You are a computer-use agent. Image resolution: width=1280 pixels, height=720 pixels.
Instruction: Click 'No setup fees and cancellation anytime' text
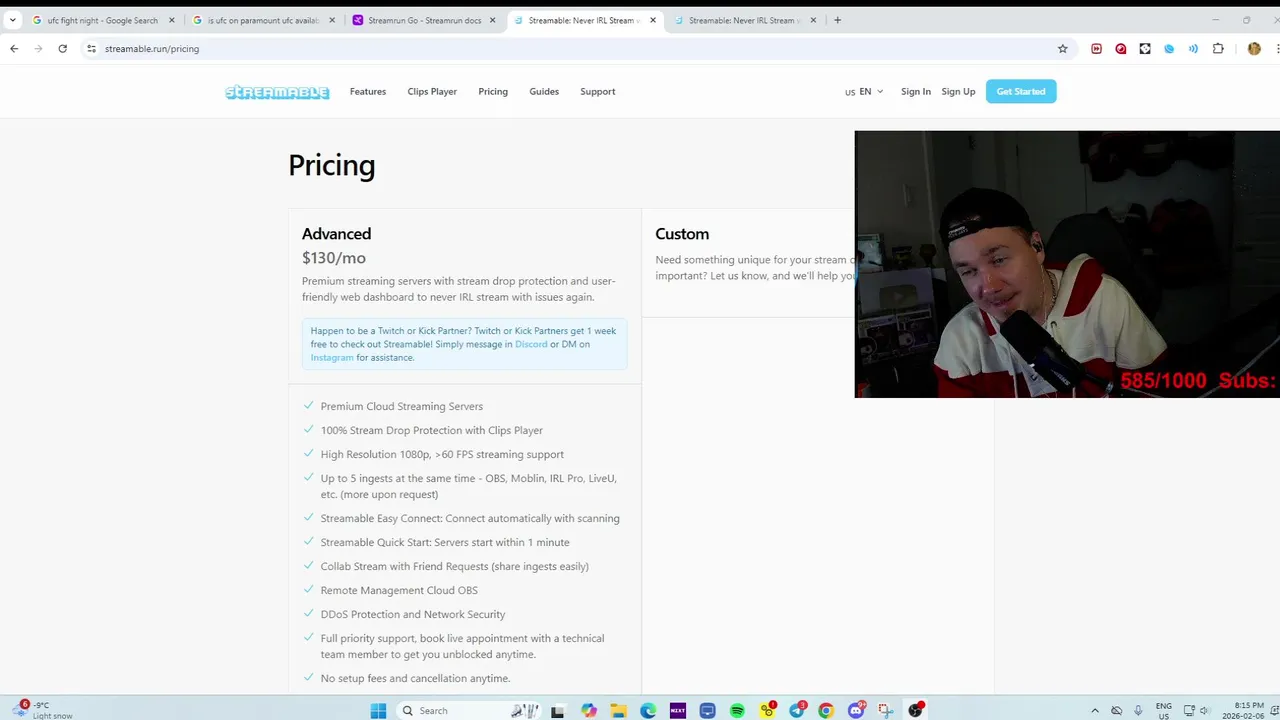pyautogui.click(x=415, y=679)
